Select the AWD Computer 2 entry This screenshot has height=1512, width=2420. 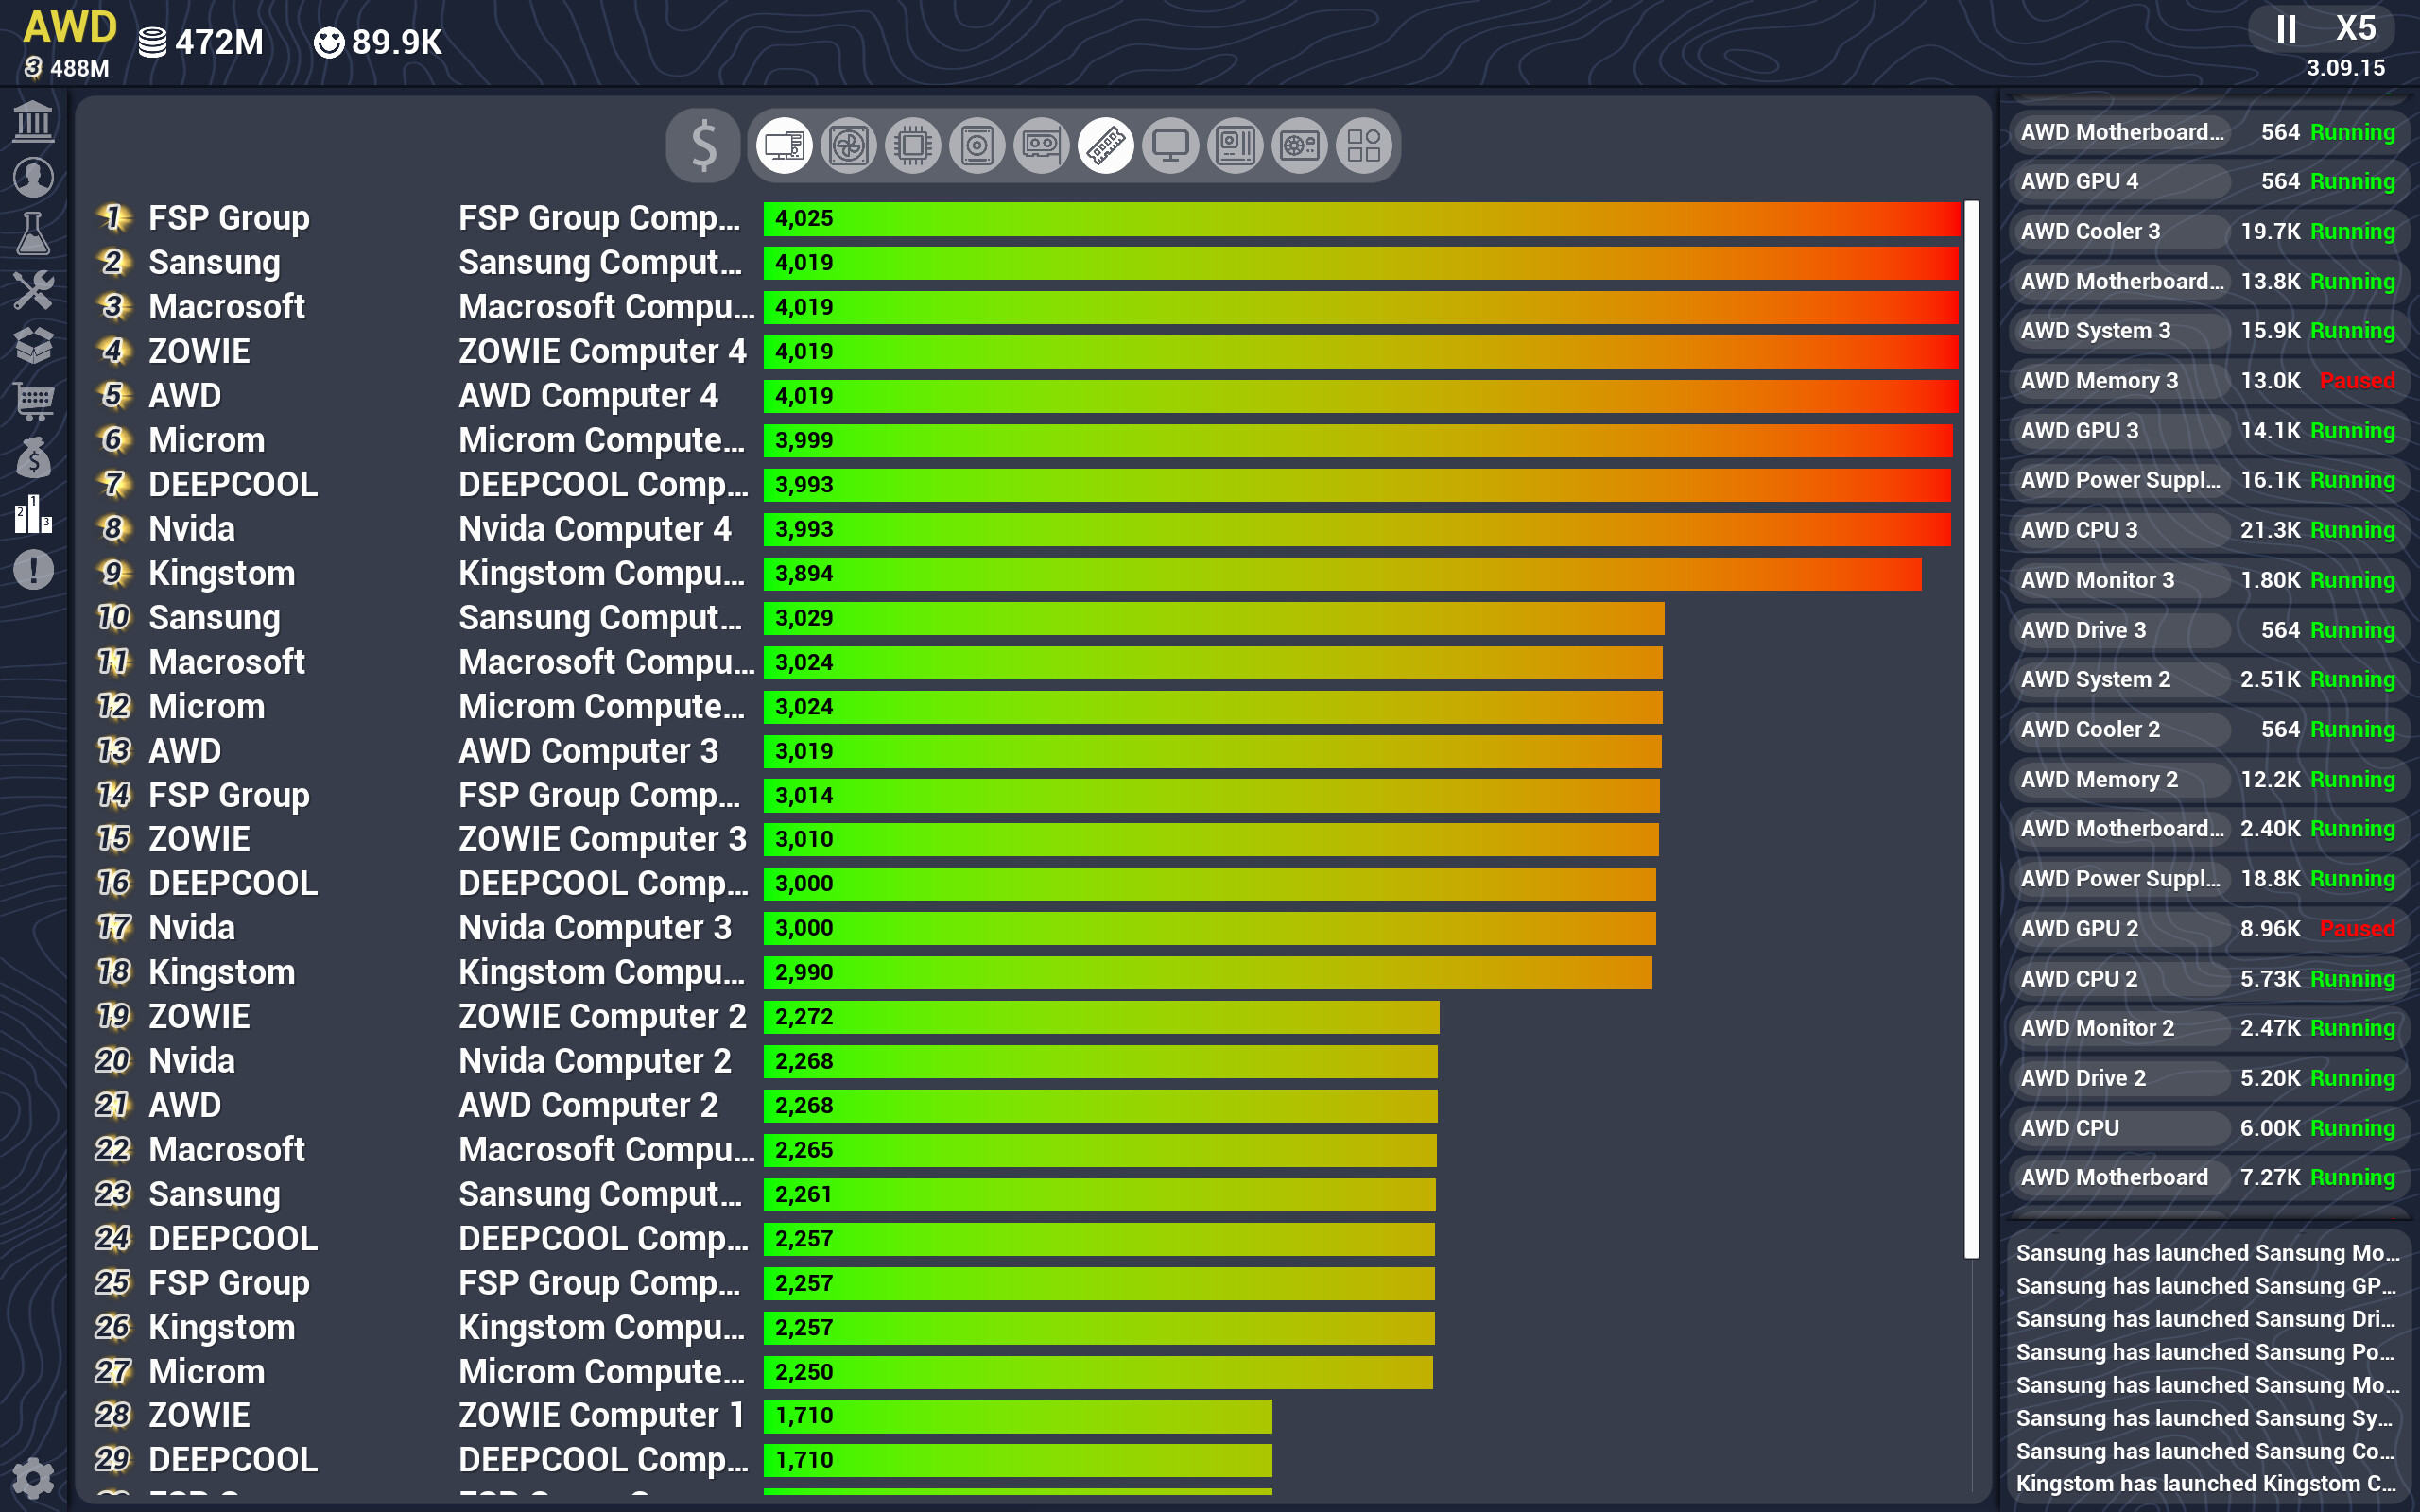pyautogui.click(x=588, y=1105)
